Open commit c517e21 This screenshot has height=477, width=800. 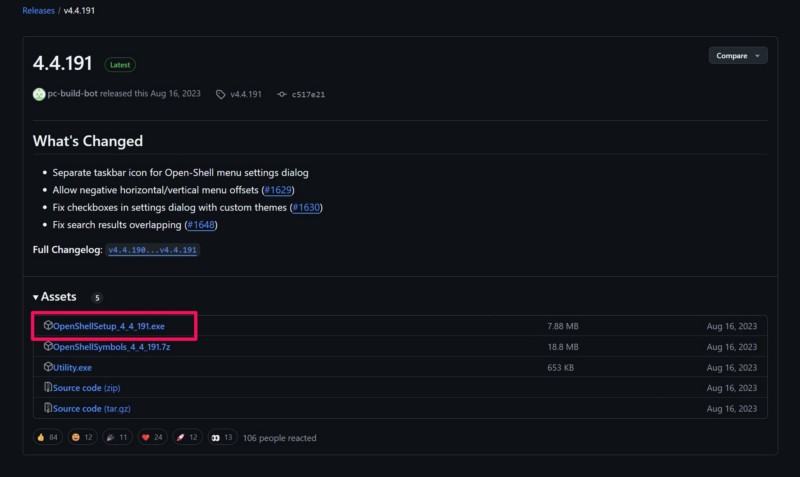coord(307,94)
